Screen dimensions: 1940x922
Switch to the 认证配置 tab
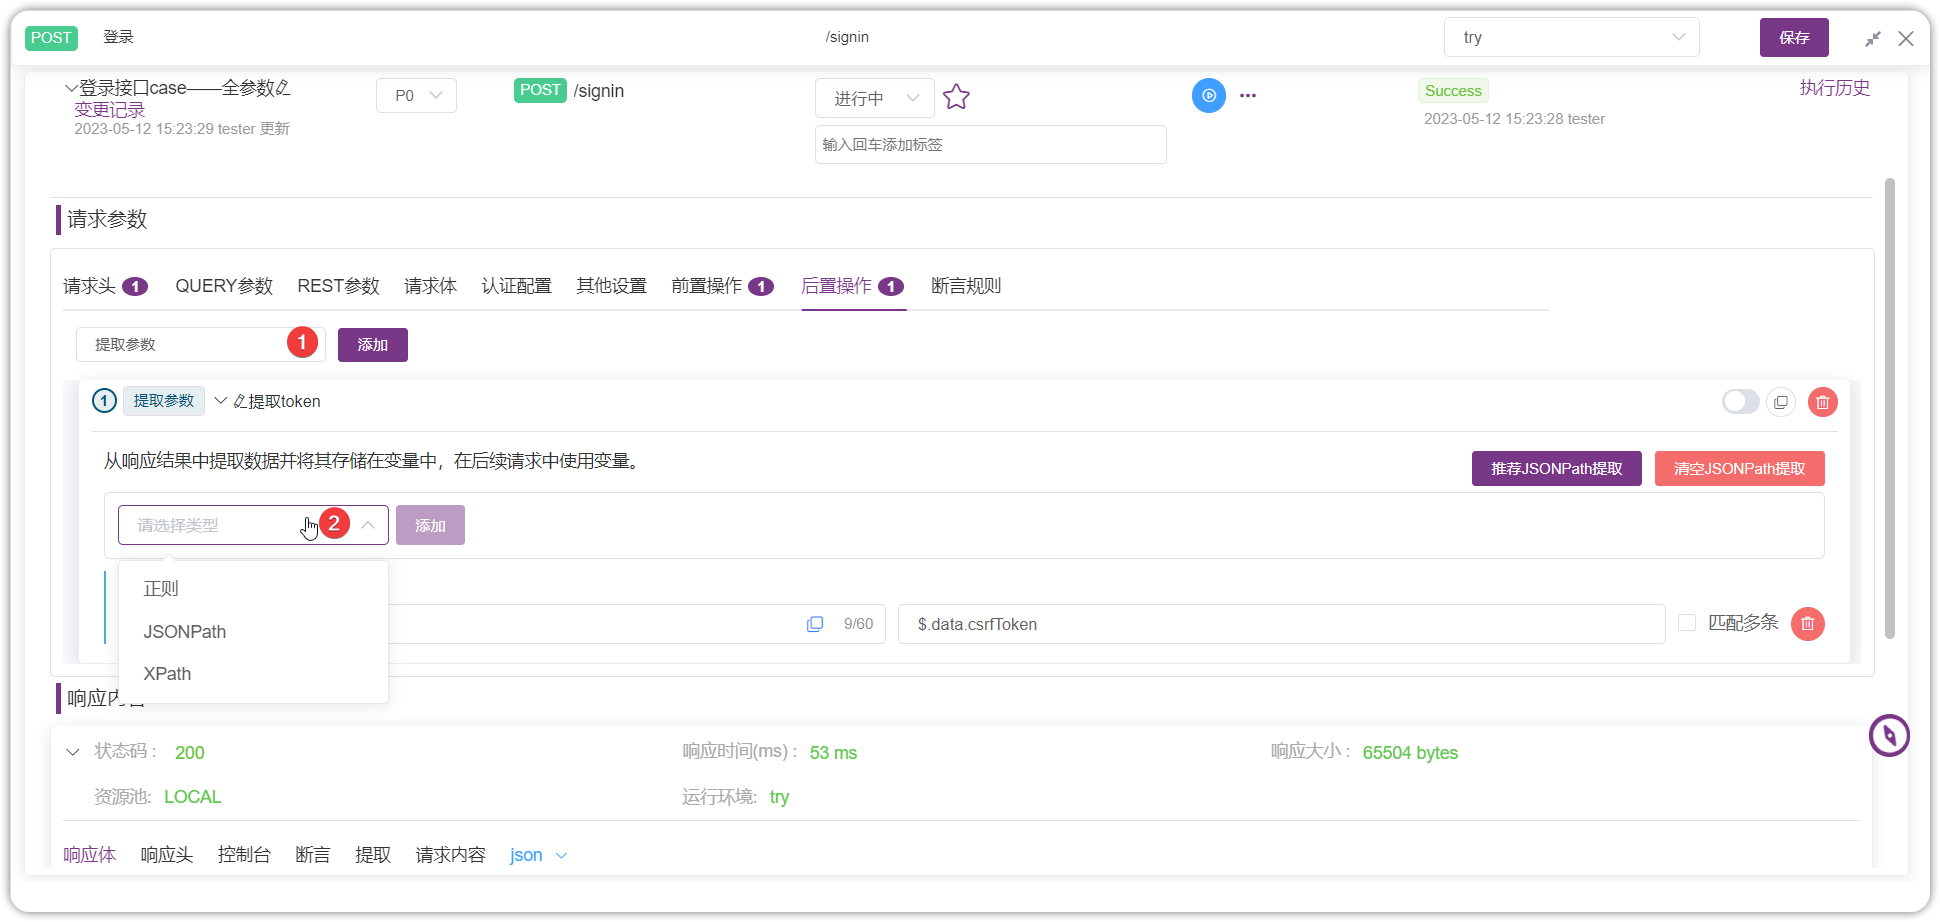[x=516, y=286]
